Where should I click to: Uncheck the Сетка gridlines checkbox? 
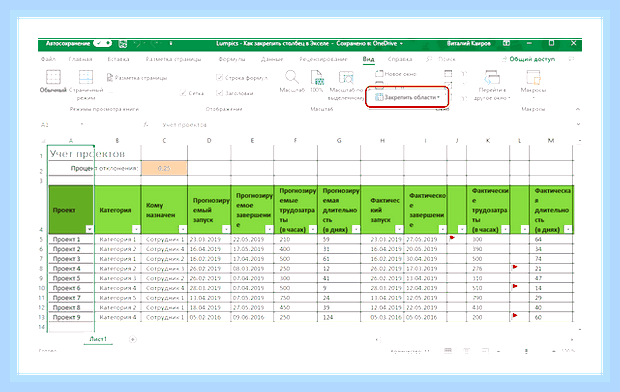[x=183, y=93]
